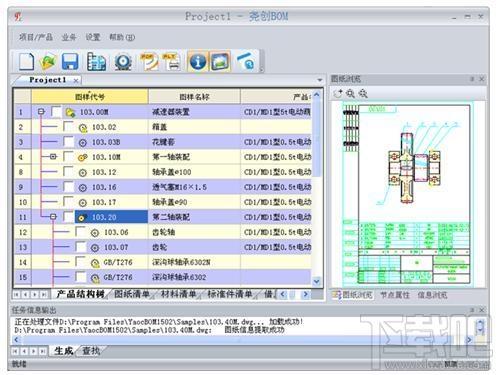
Task: Switch to the 图纸清单 bottom tab
Action: coord(132,294)
